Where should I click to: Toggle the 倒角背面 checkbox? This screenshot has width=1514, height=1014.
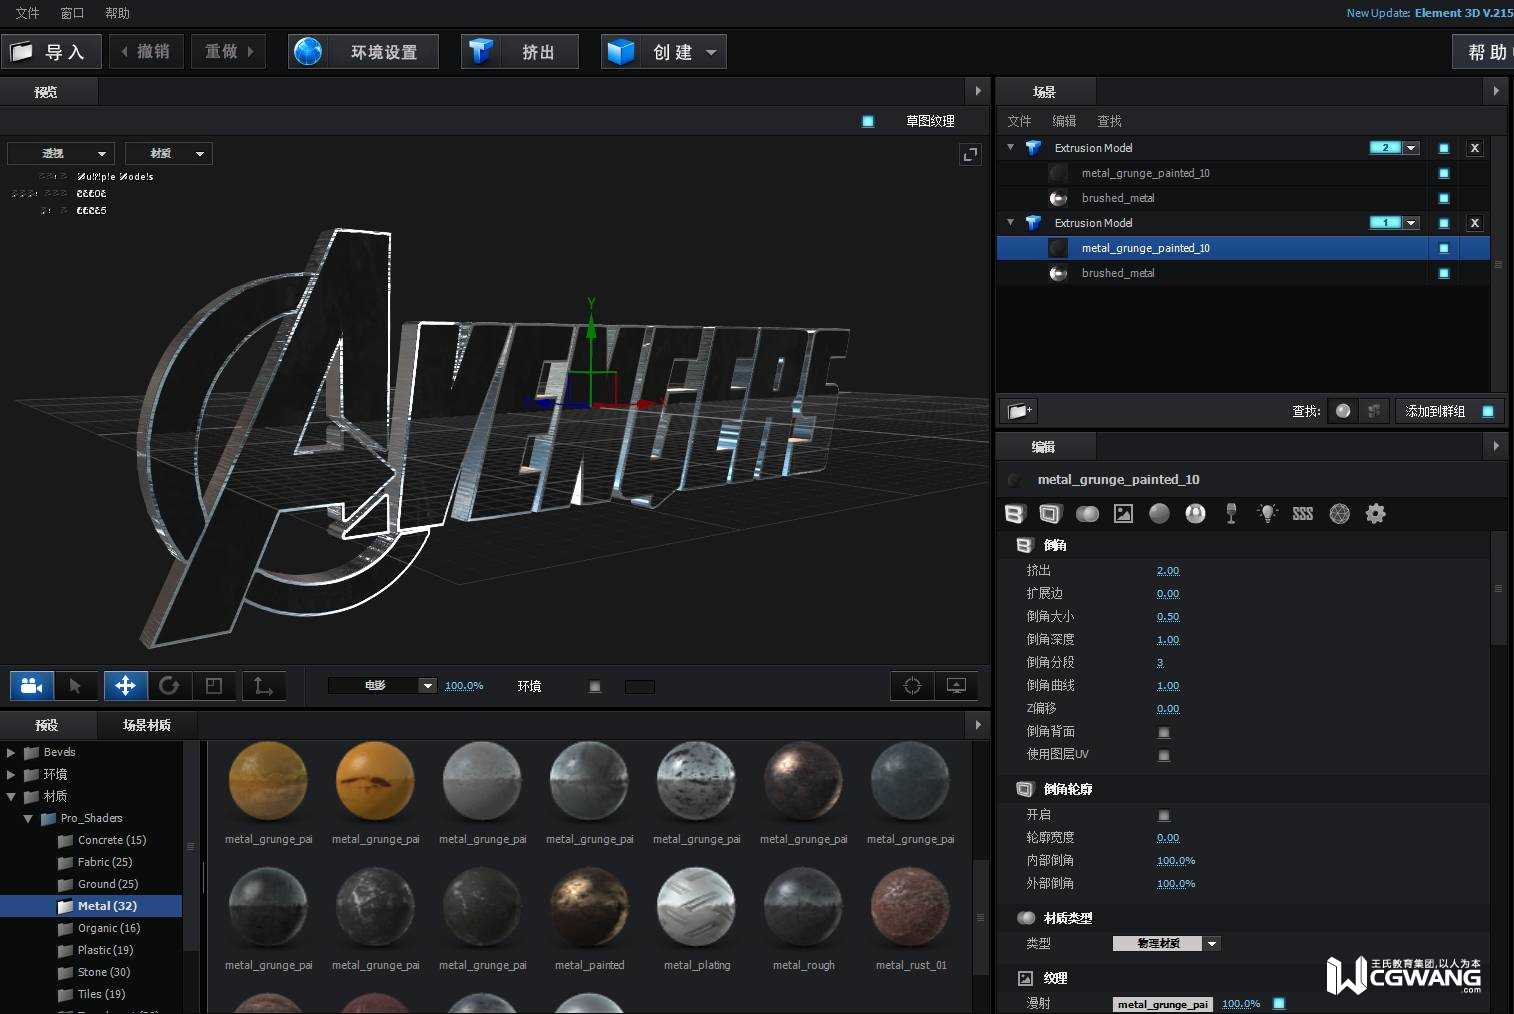1164,732
